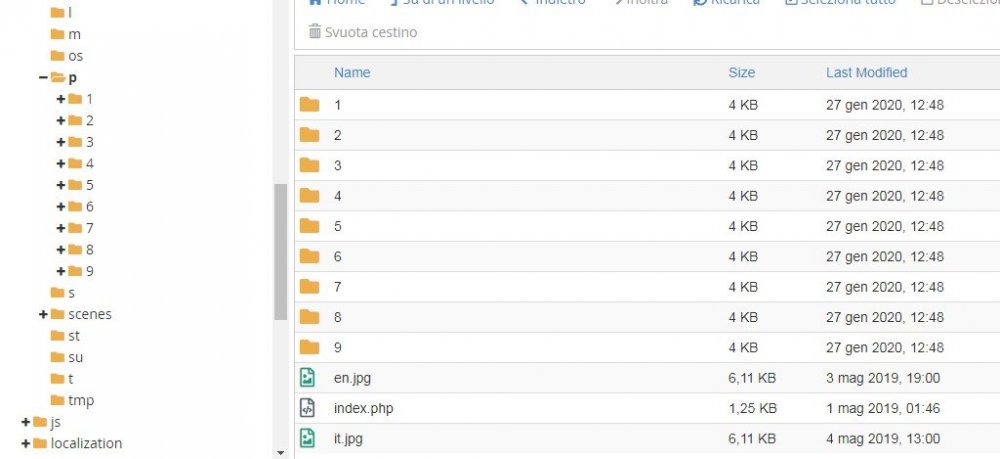Select folder 1 icon in the file list
This screenshot has width=1000, height=459.
tap(309, 105)
